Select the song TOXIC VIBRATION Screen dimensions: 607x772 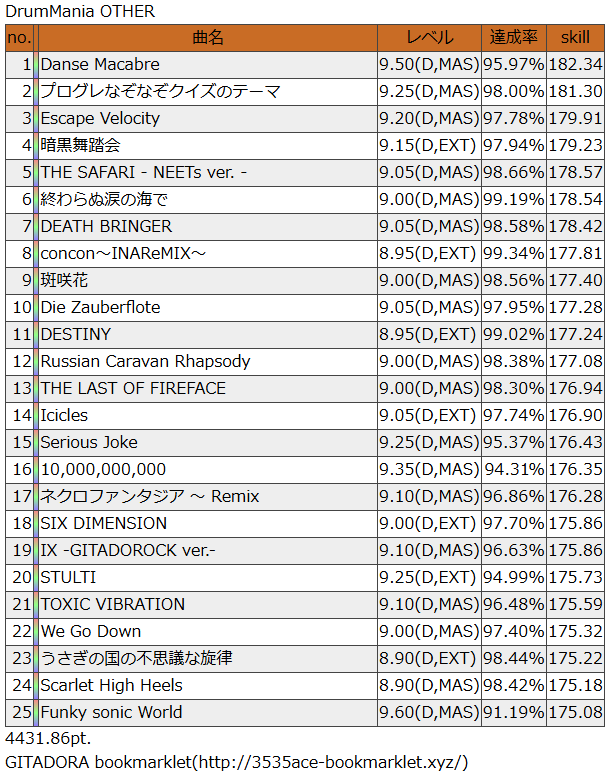[x=113, y=605]
